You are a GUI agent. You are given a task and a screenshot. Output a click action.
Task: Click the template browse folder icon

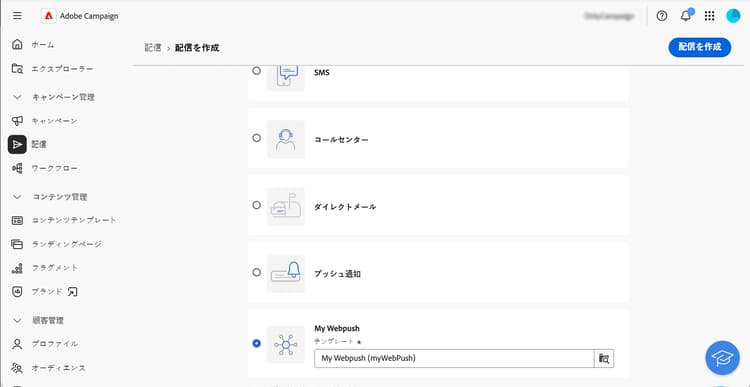pos(604,358)
